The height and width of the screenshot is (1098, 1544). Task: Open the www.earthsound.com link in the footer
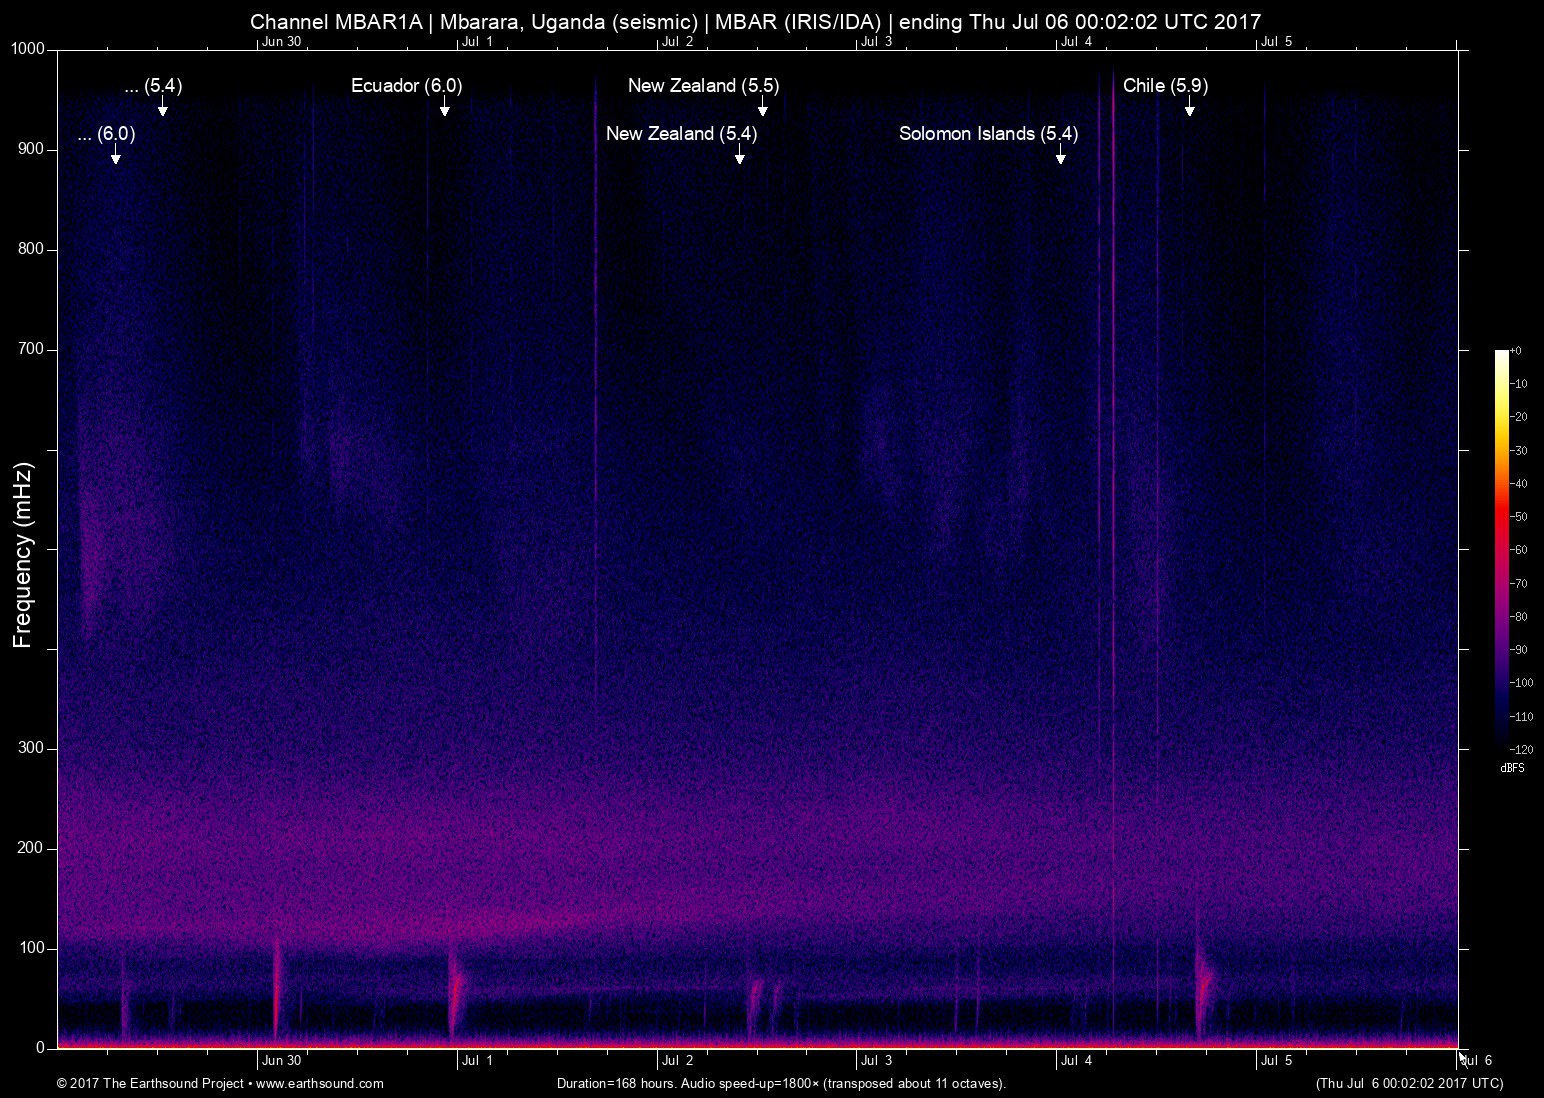tap(320, 1083)
